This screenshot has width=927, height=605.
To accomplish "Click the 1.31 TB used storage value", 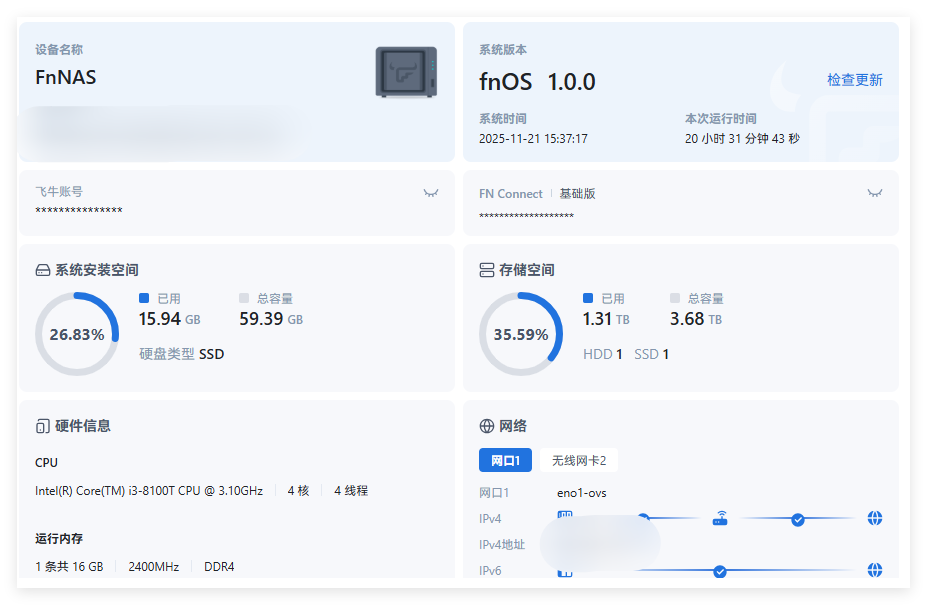I will 606,319.
